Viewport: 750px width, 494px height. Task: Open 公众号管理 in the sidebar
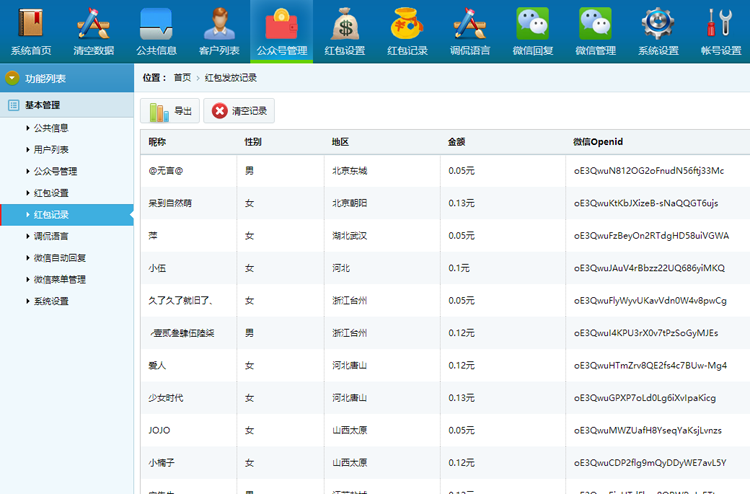tap(55, 171)
